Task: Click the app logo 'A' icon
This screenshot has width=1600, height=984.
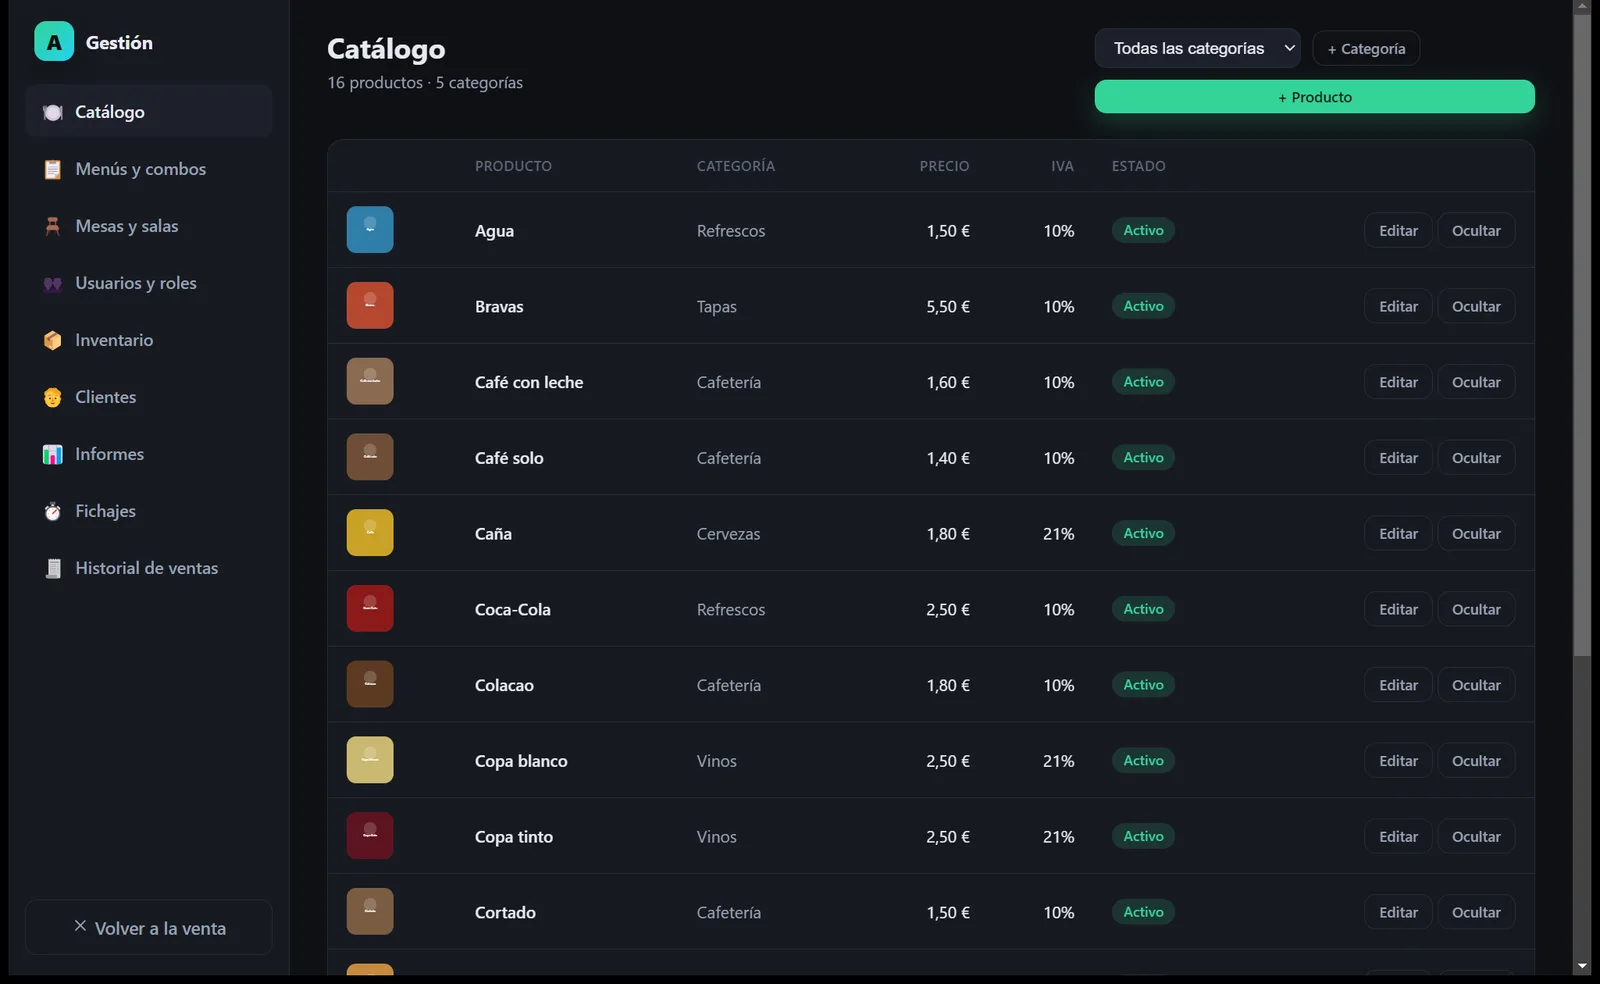Action: (54, 42)
